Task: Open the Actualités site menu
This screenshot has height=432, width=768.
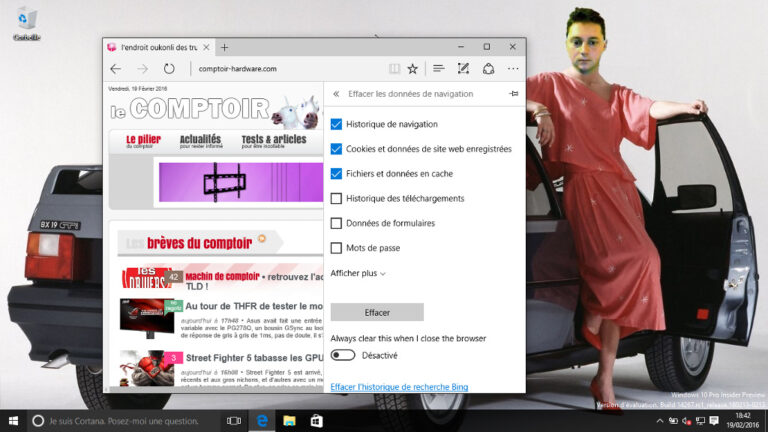Action: 200,141
